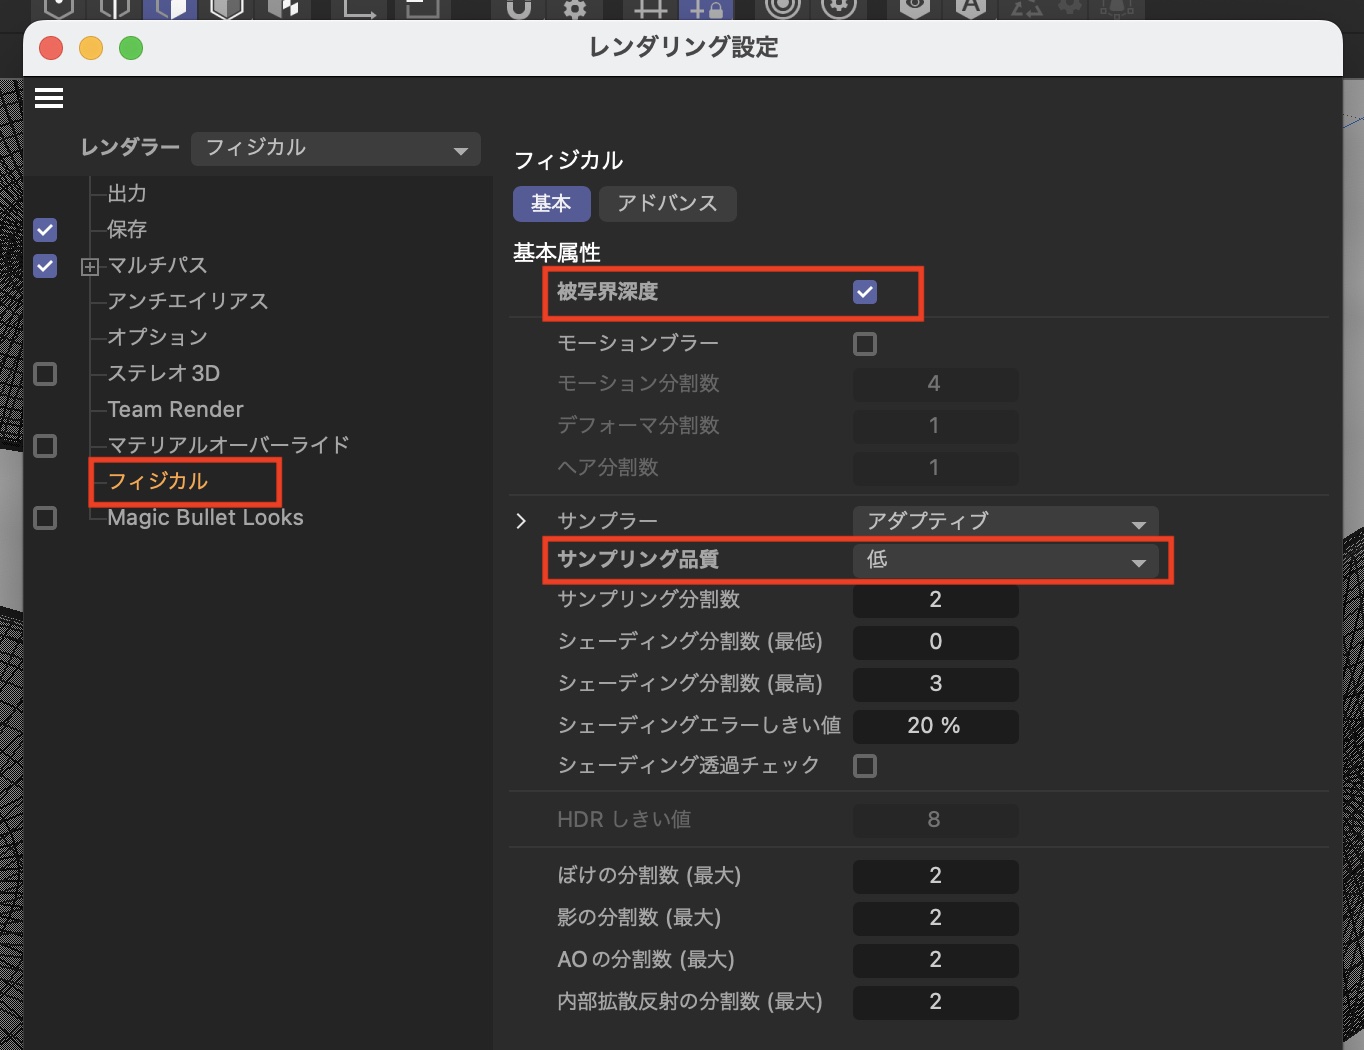Open the レンダラー dropdown
The image size is (1364, 1050).
335,149
